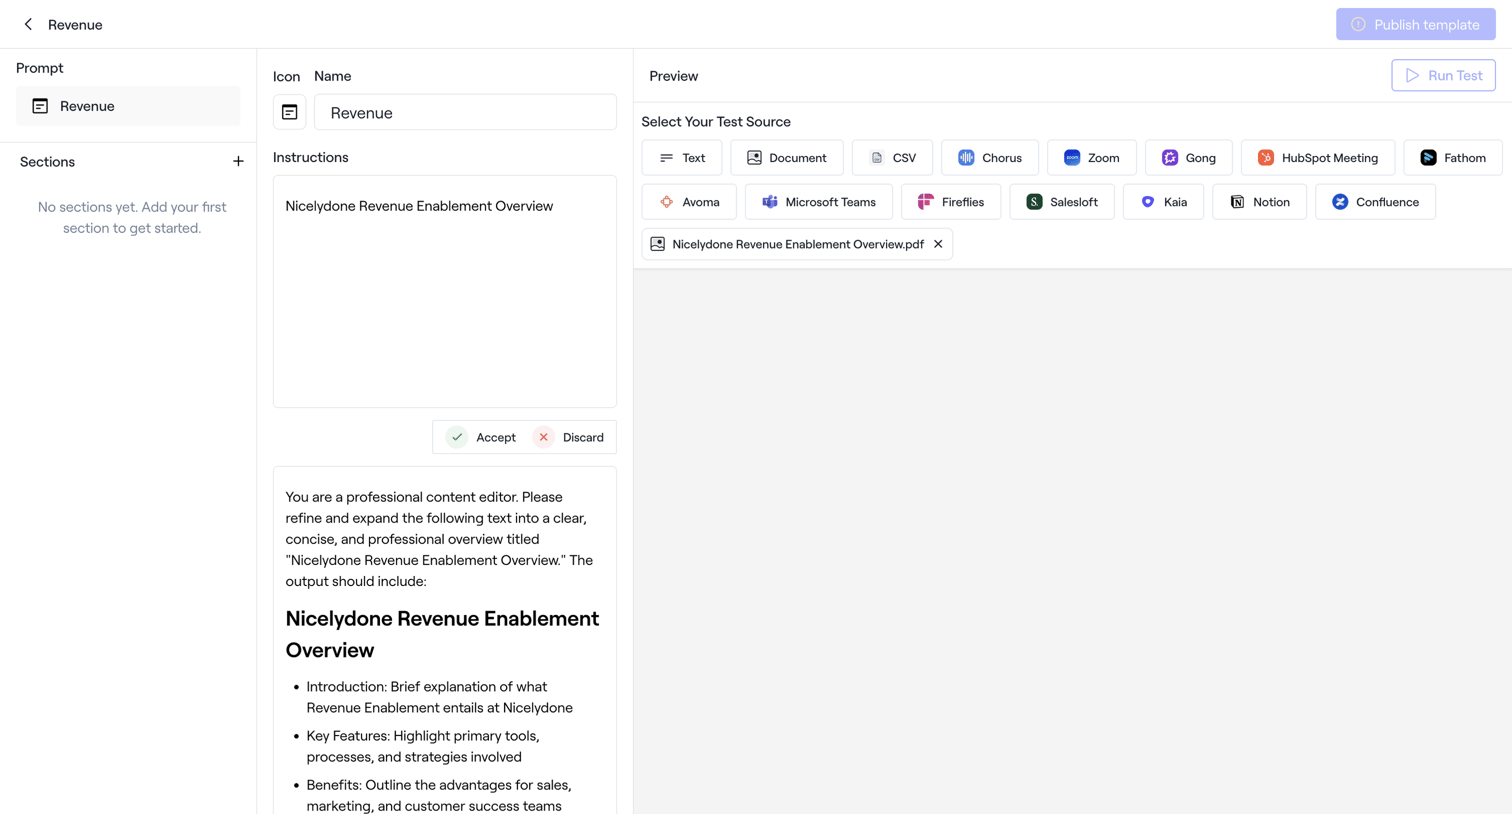The image size is (1512, 814).
Task: Click inside the Instructions text area
Action: point(445,291)
